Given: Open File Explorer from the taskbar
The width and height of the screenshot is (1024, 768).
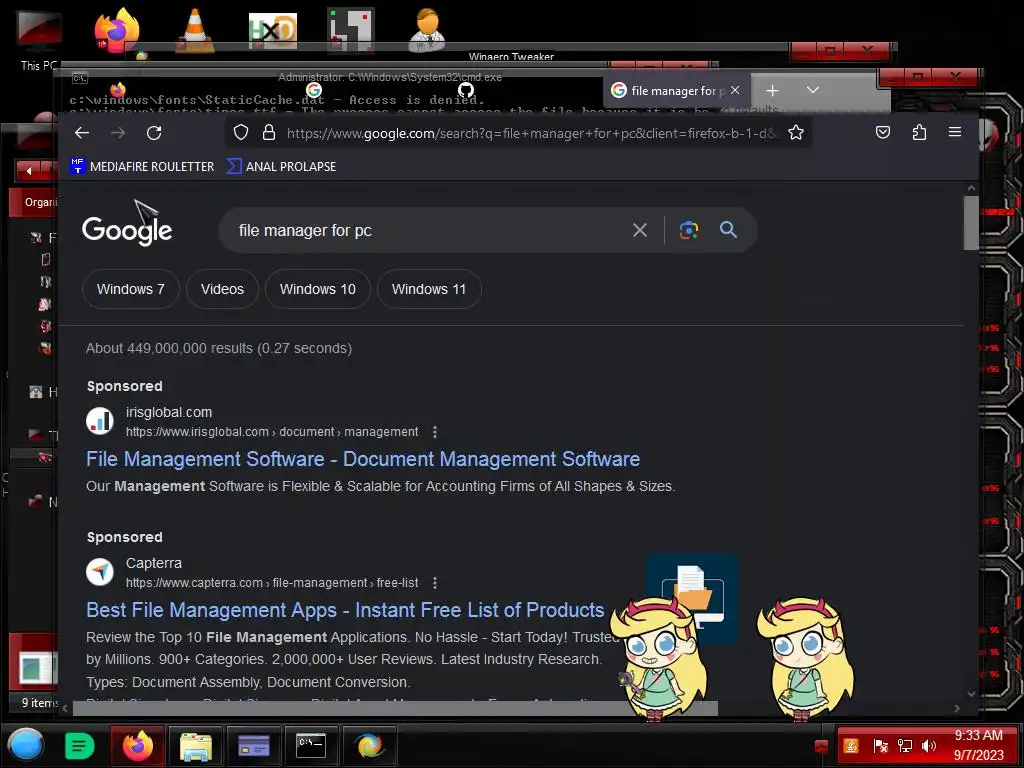Looking at the screenshot, I should tap(195, 745).
